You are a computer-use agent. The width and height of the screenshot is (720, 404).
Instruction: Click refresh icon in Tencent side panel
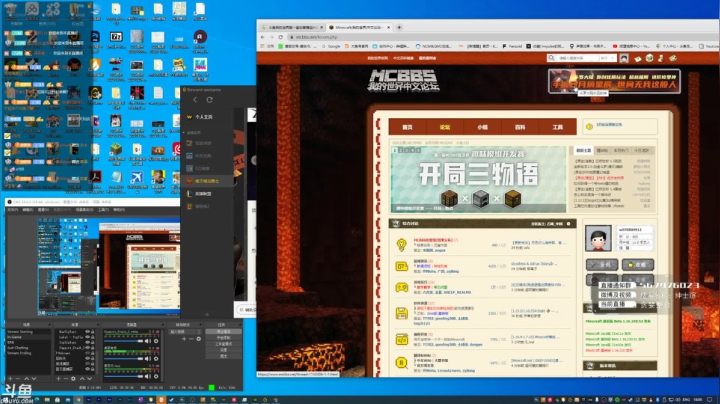(209, 100)
